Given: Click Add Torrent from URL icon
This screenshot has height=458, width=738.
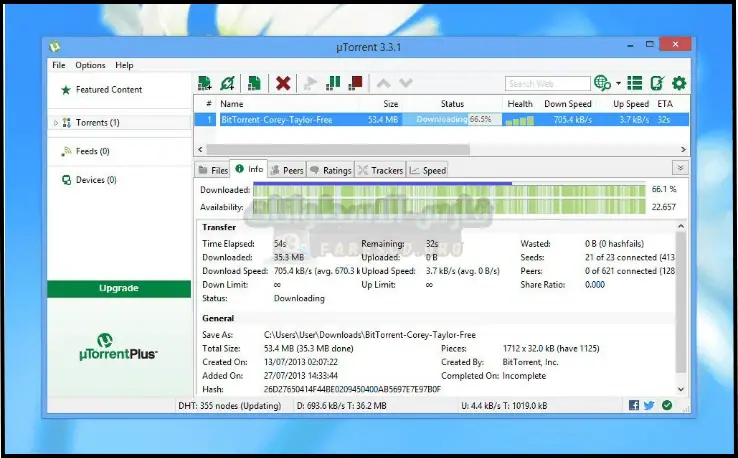Looking at the screenshot, I should point(228,83).
